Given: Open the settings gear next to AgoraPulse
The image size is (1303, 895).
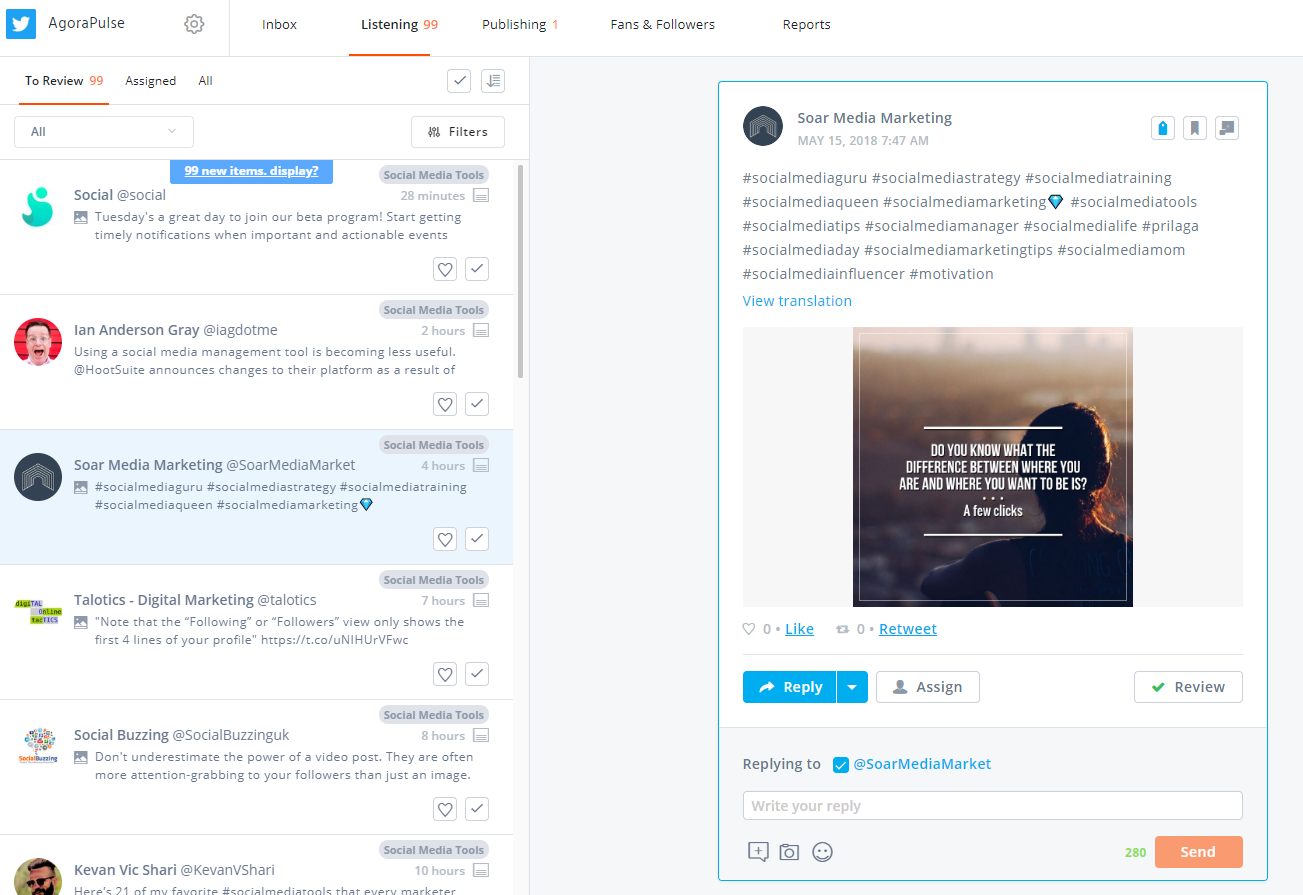Looking at the screenshot, I should [x=194, y=24].
